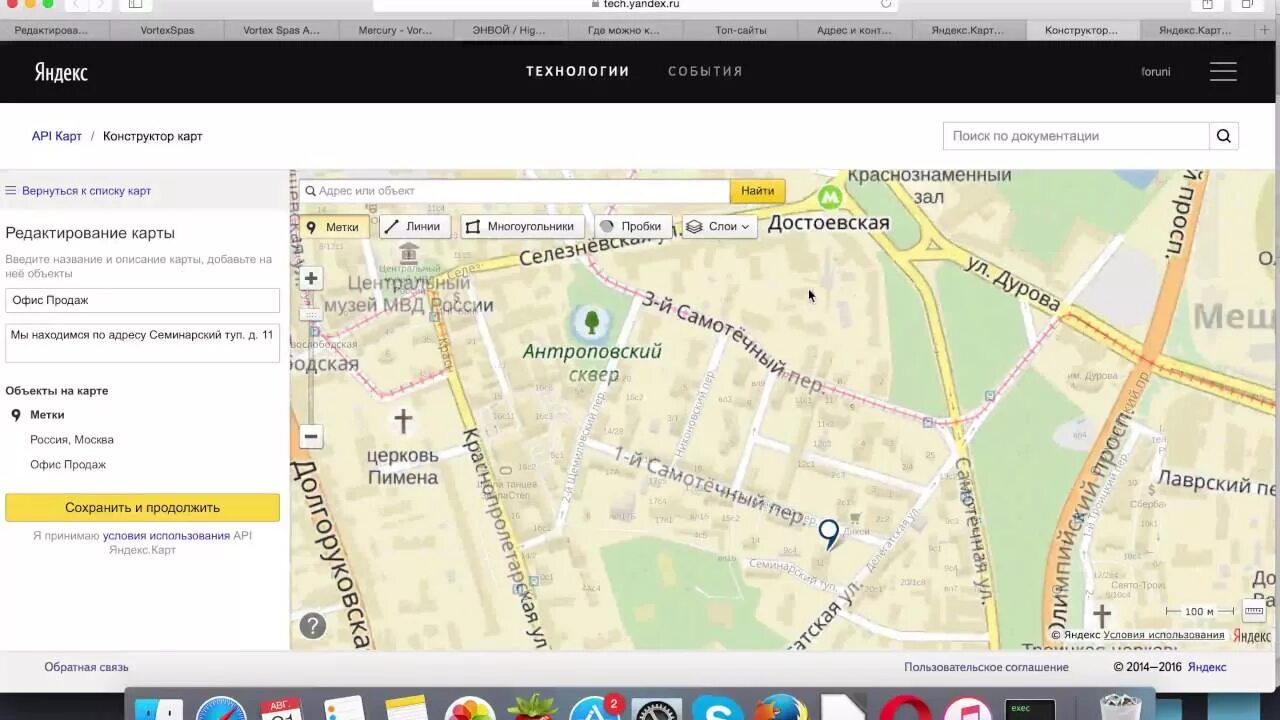Click the map zoom slider handle

click(x=311, y=314)
